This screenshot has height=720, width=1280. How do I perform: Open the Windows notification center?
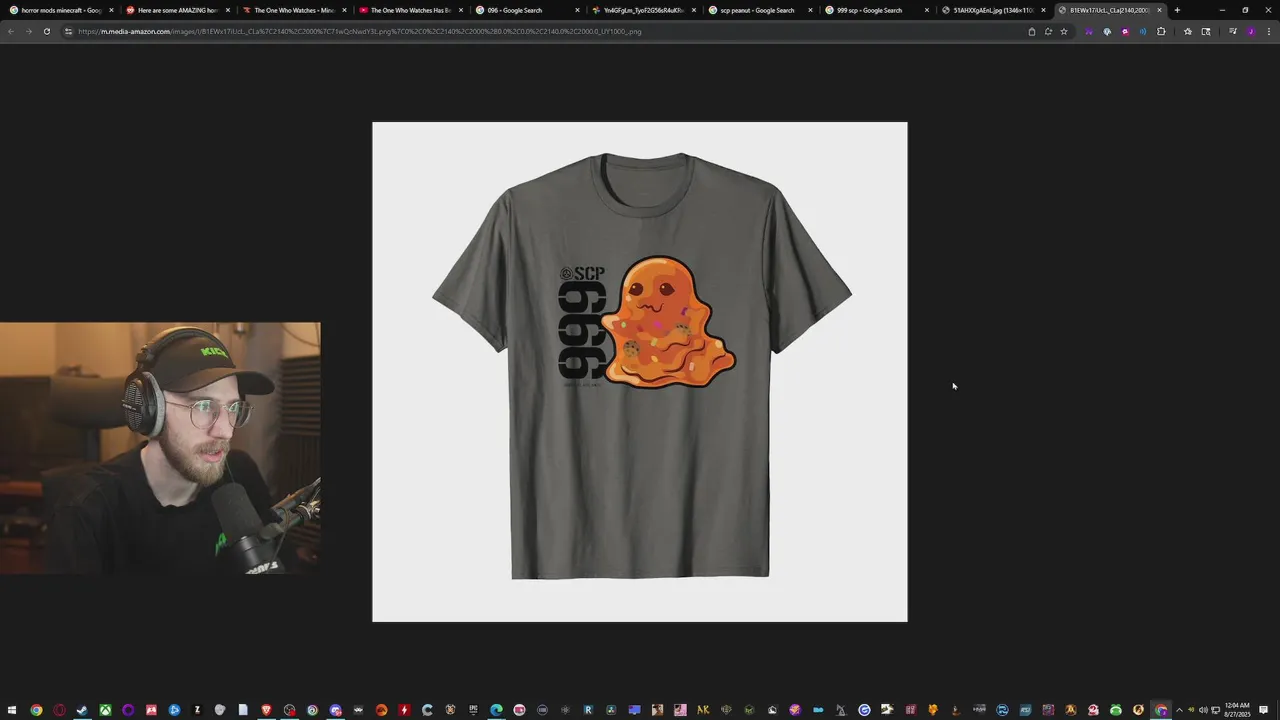coord(1264,710)
